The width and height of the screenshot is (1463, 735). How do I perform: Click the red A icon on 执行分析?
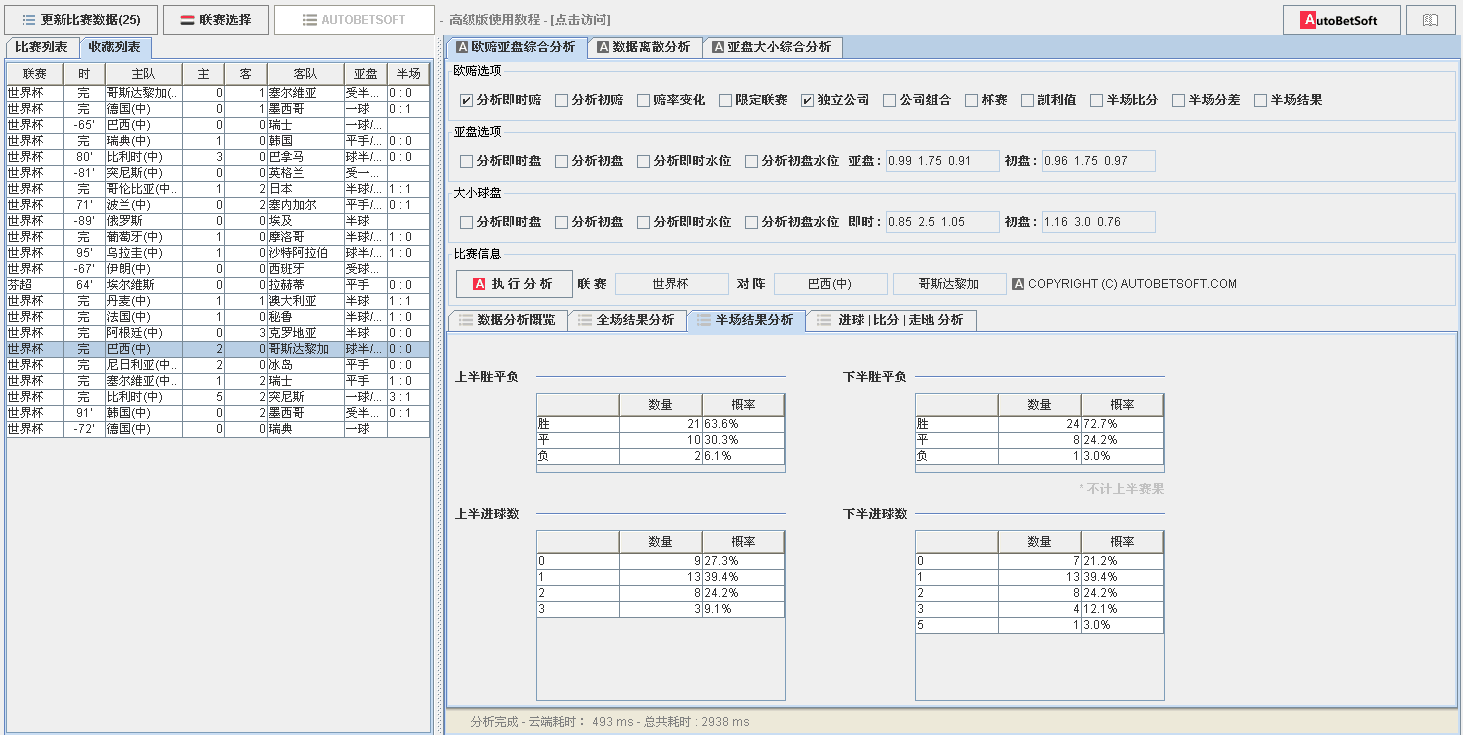(x=479, y=284)
